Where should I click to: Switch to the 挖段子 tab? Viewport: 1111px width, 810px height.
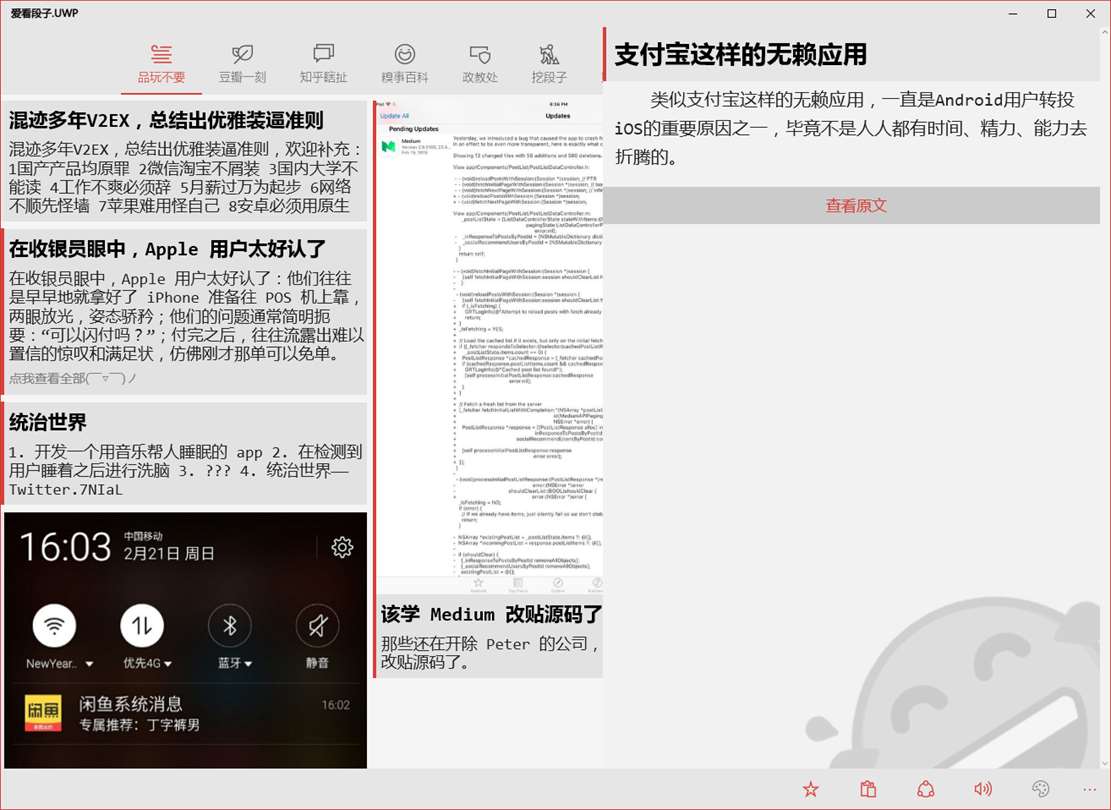click(x=549, y=64)
